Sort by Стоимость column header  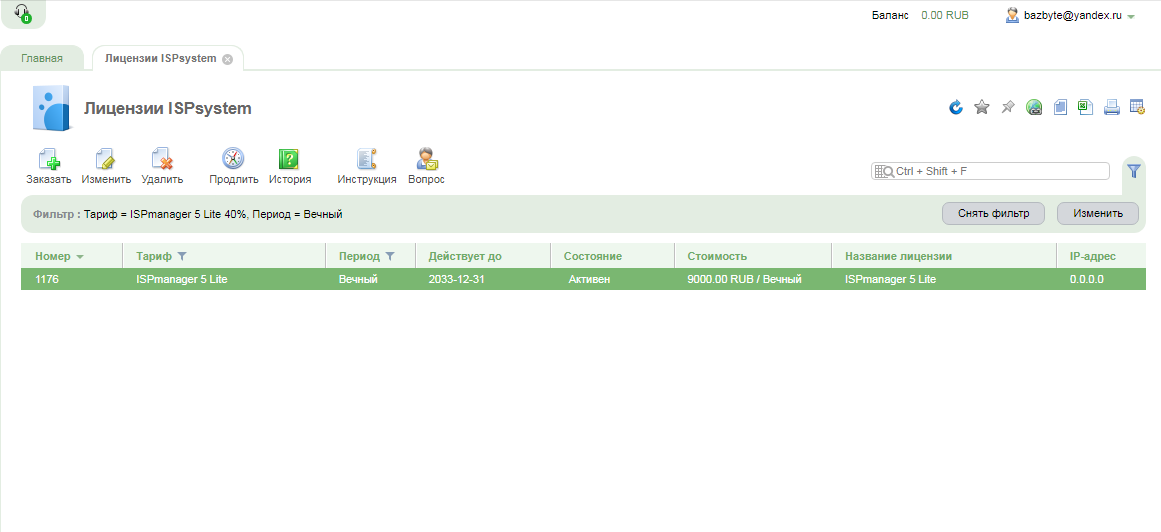click(x=717, y=256)
